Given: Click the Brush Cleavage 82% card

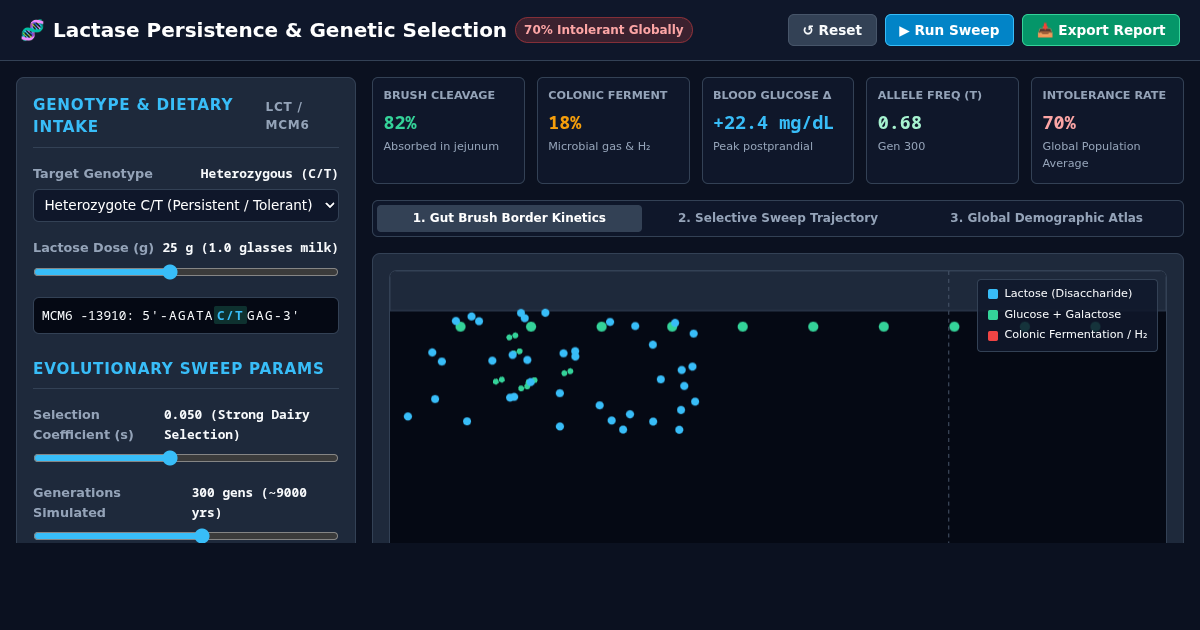Looking at the screenshot, I should tap(448, 130).
